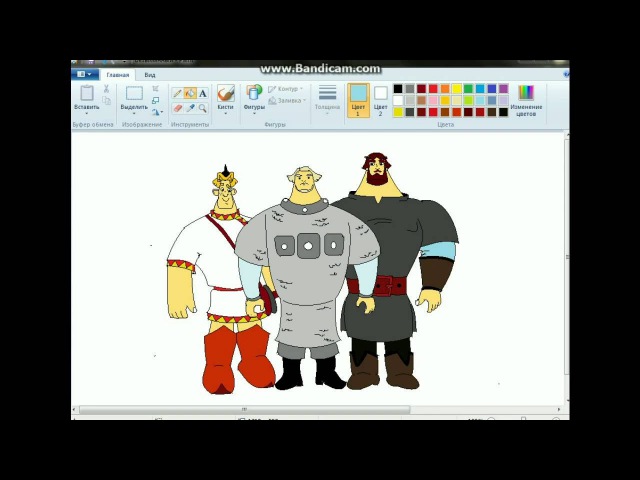Pick the custom black swatch at third row end

(x=504, y=112)
